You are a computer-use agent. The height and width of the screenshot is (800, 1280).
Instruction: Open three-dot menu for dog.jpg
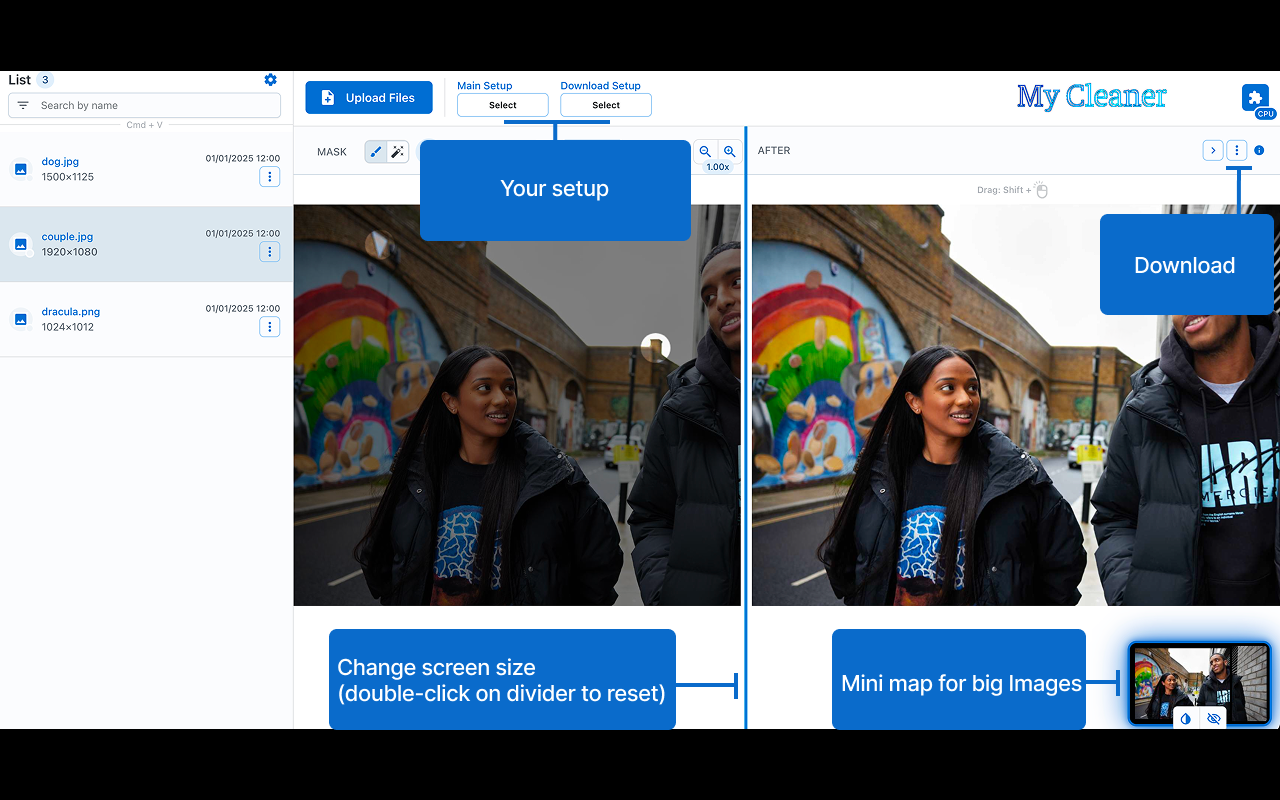[269, 177]
